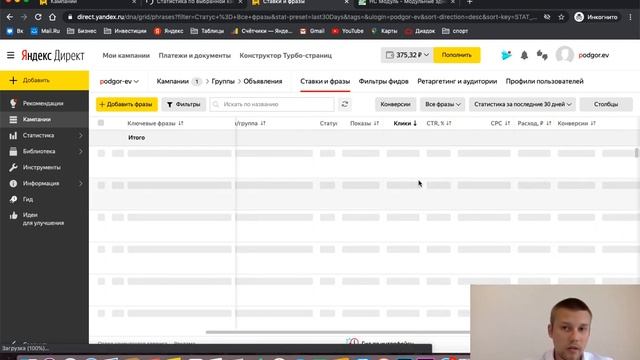Open the Gmail bookmark

pos(312,31)
